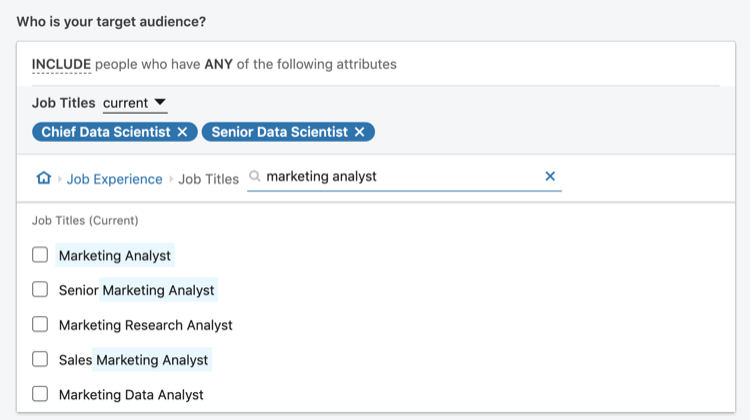Click into the job title search field
750x420 pixels.
404,177
